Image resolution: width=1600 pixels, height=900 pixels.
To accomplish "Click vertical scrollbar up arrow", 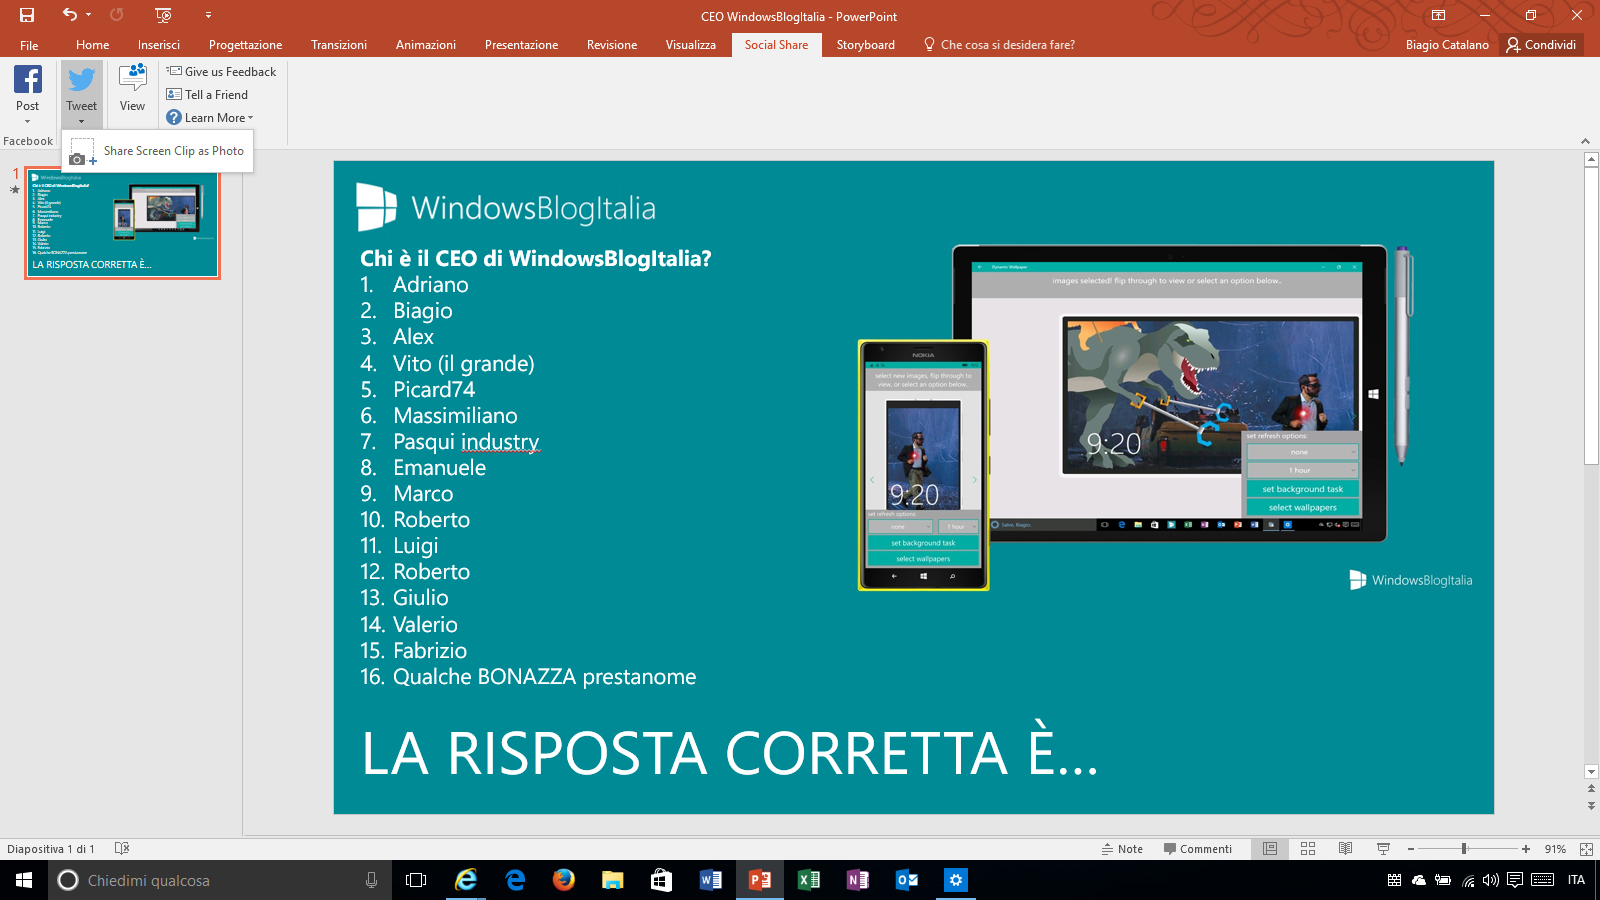I will (x=1592, y=159).
